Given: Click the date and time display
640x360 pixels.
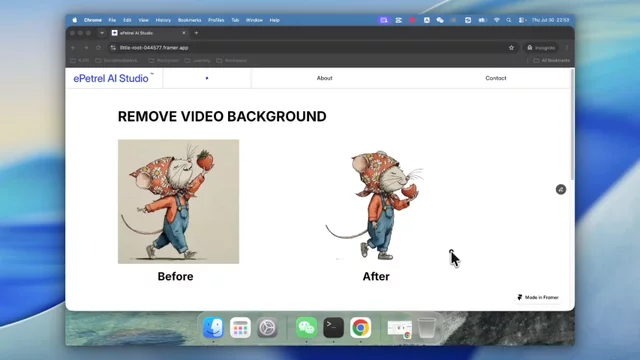Looking at the screenshot, I should [550, 20].
